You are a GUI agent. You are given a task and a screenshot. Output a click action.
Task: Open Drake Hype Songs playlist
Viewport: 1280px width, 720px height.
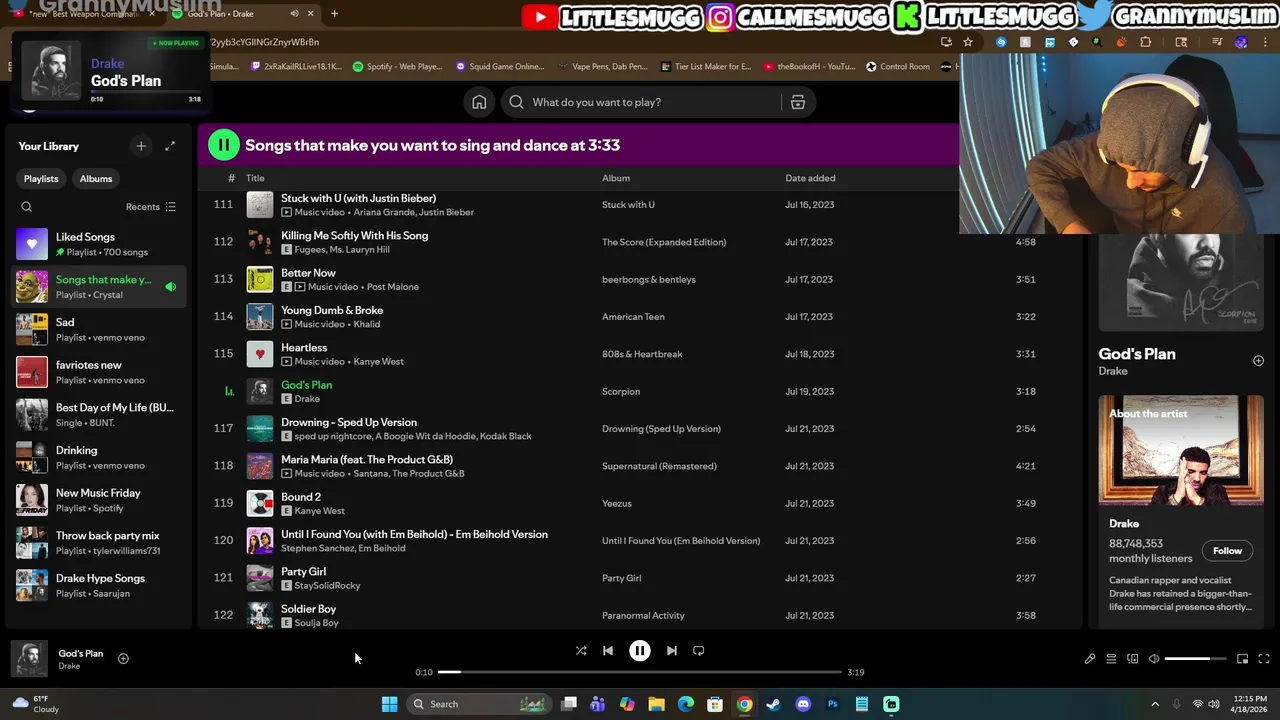point(98,585)
